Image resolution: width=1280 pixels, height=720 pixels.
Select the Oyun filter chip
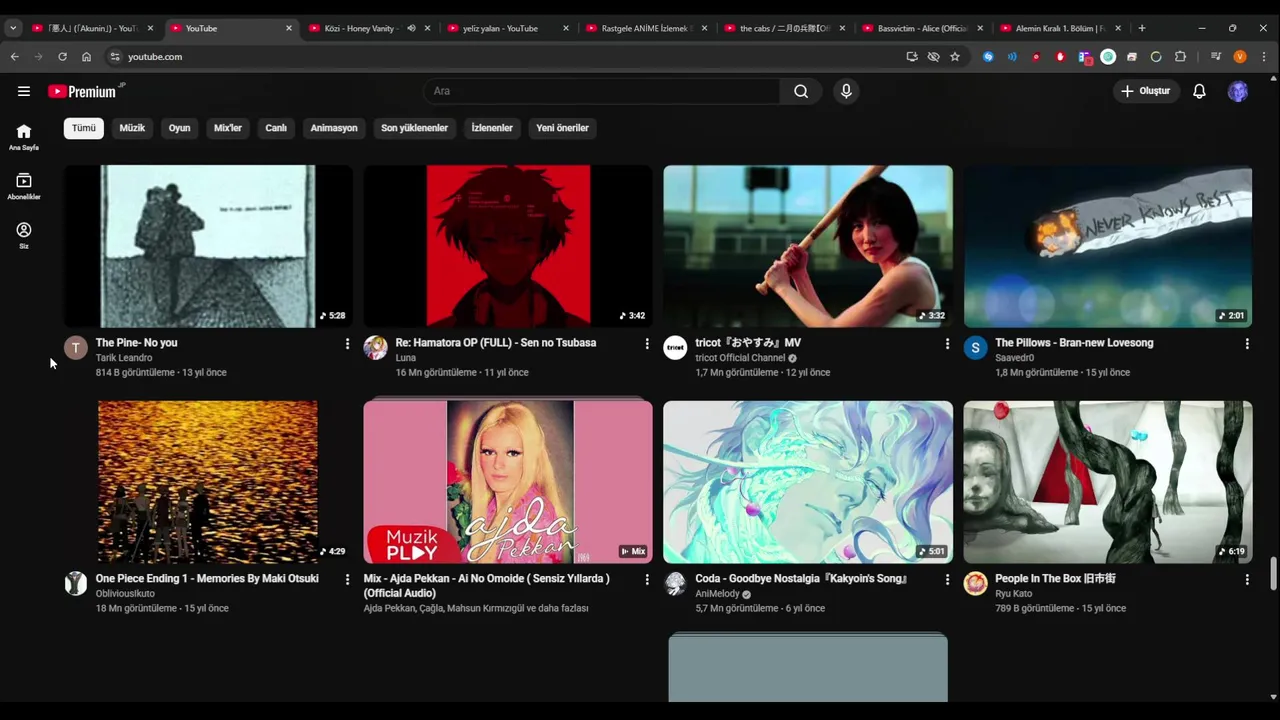coord(179,128)
